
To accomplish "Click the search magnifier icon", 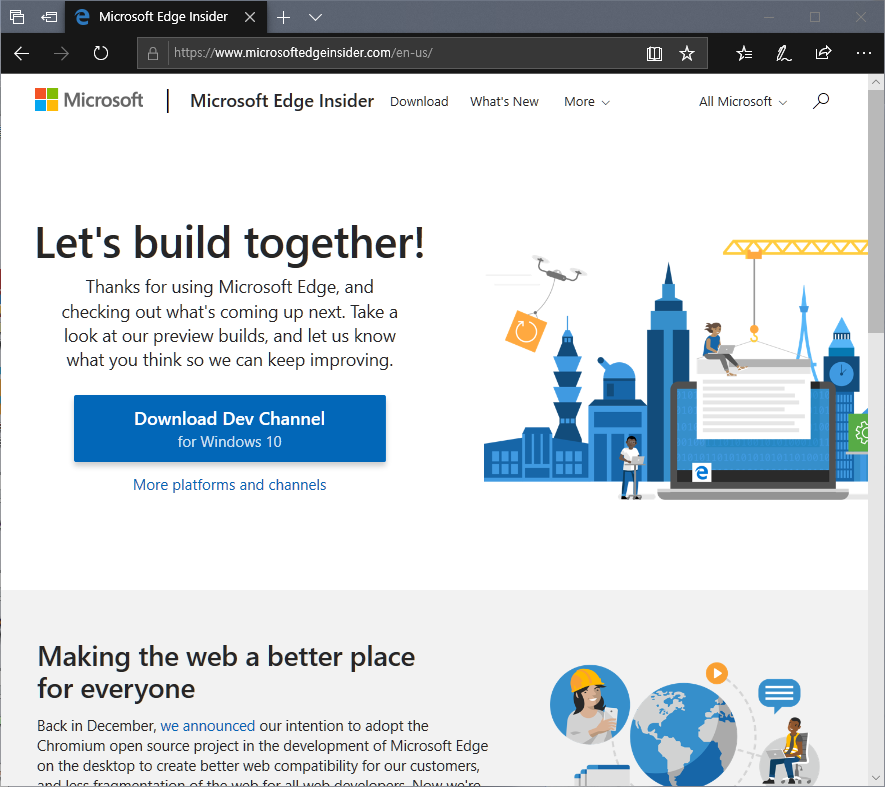I will point(821,101).
